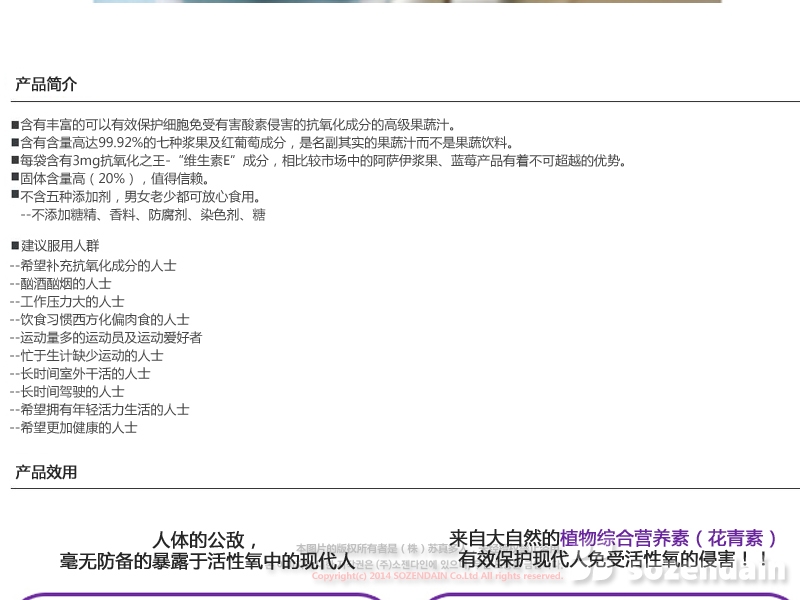The width and height of the screenshot is (800, 600).
Task: Click the line about 3mg 维生素E
Action: tap(322, 161)
